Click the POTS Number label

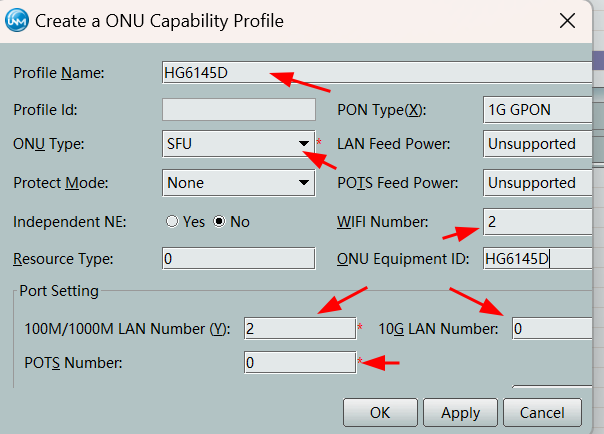73,363
